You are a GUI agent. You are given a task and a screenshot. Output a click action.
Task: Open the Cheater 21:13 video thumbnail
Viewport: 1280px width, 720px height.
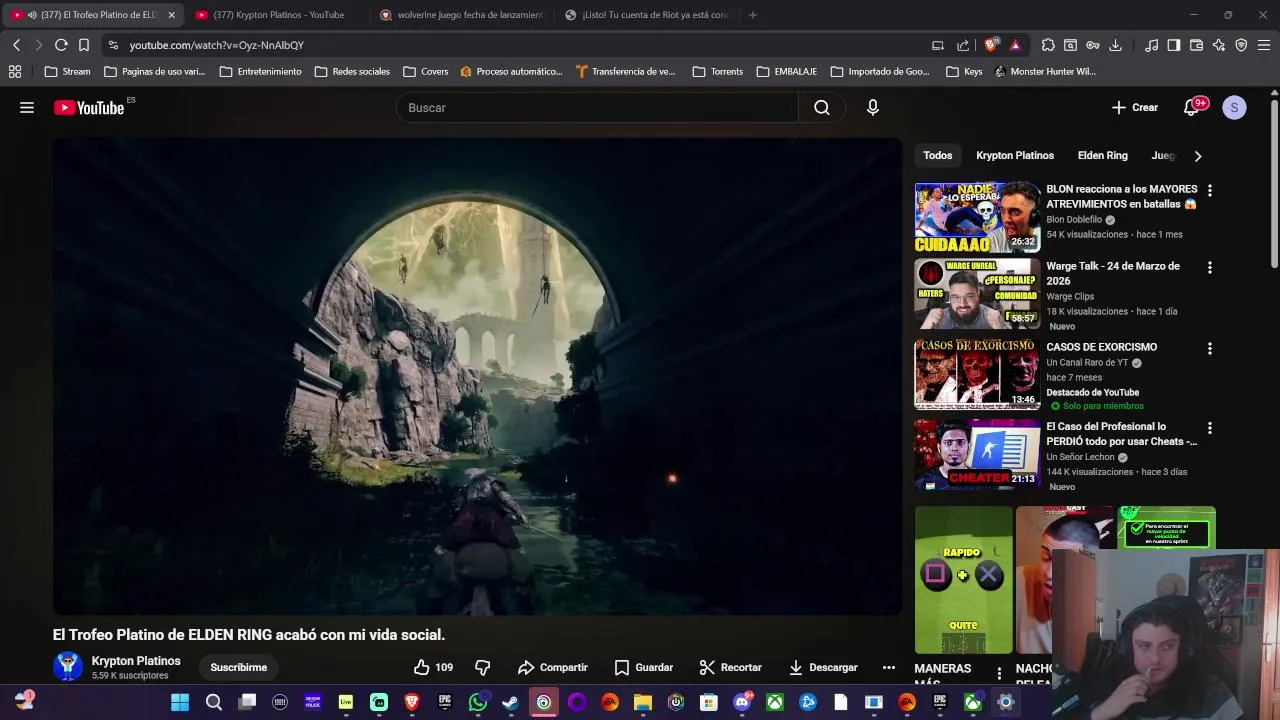click(978, 454)
